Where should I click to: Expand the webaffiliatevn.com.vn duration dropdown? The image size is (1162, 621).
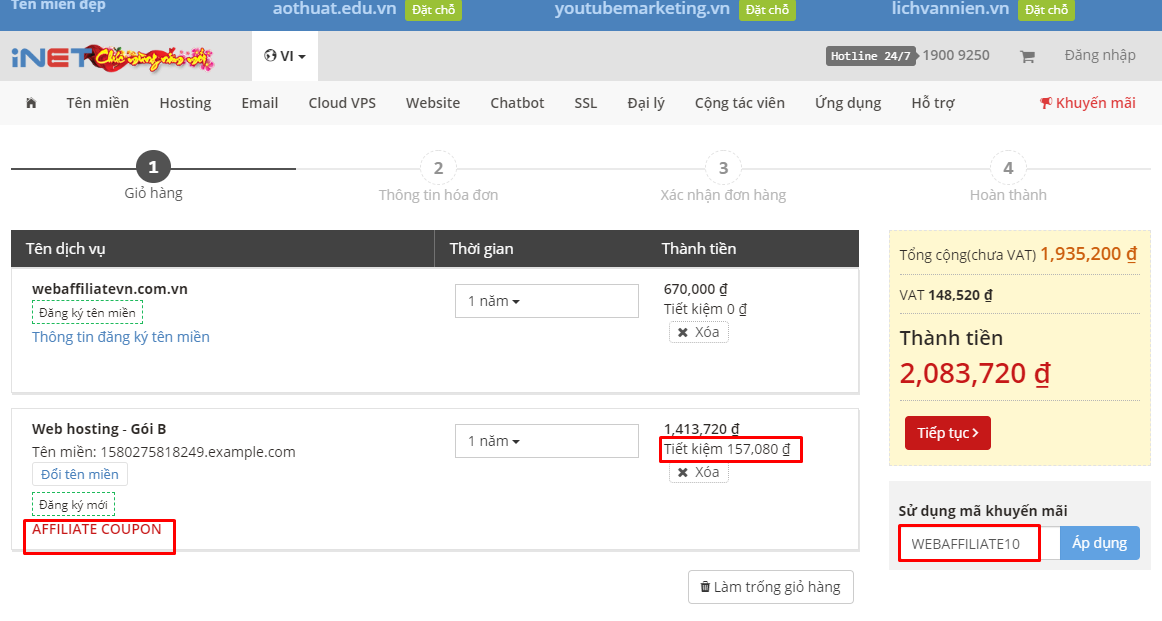pyautogui.click(x=547, y=301)
